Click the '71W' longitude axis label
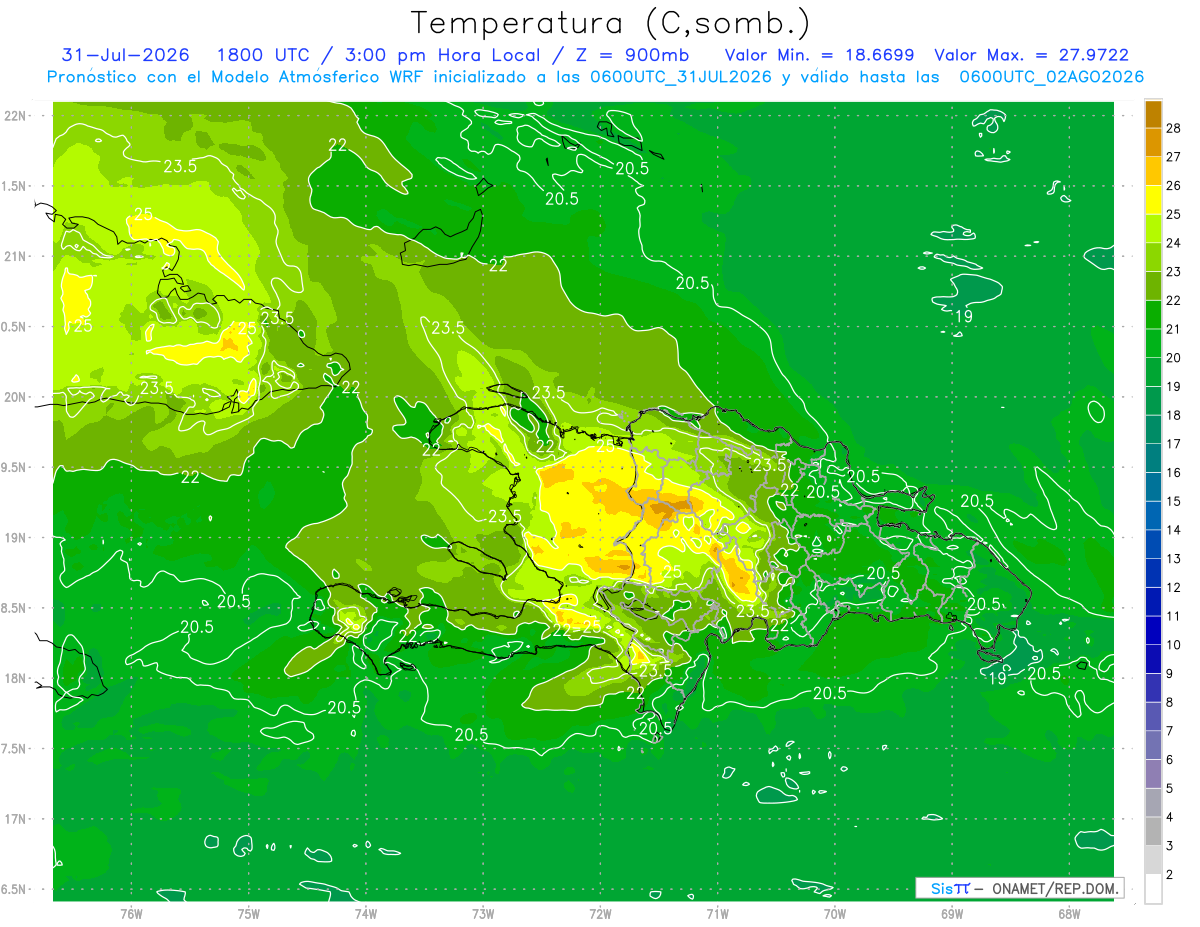The height and width of the screenshot is (927, 1200). click(717, 914)
